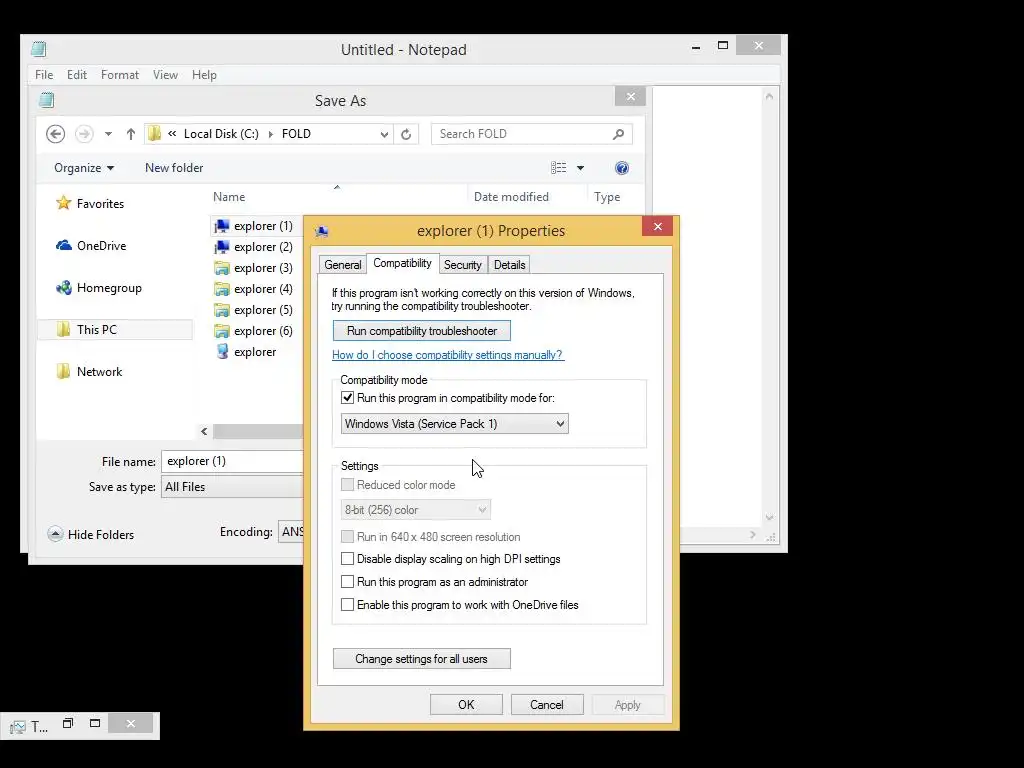Click the change view icon in Save As toolbar
Screen dimensions: 1024x768
[558, 168]
